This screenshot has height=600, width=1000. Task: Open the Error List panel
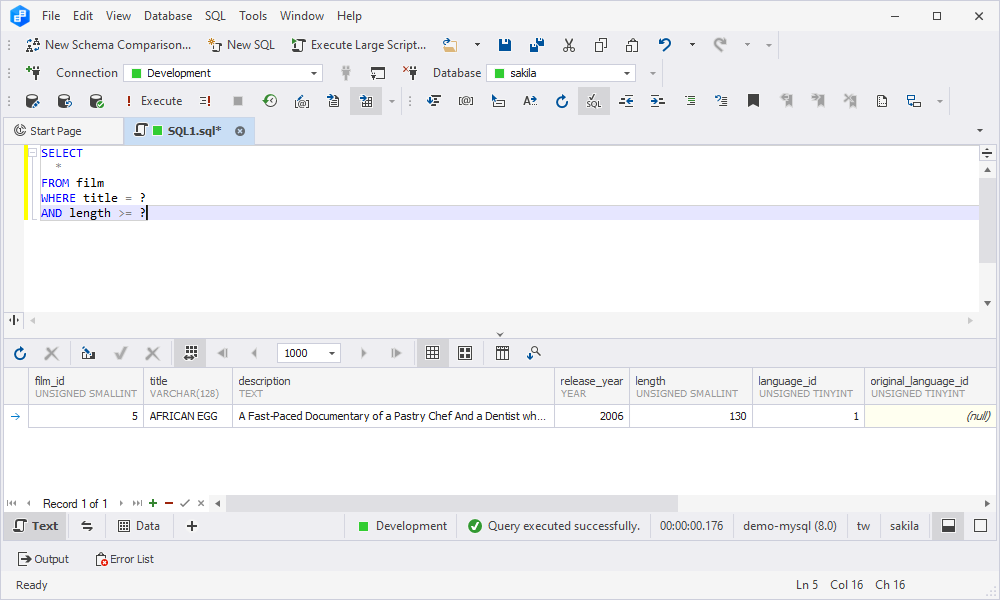124,559
